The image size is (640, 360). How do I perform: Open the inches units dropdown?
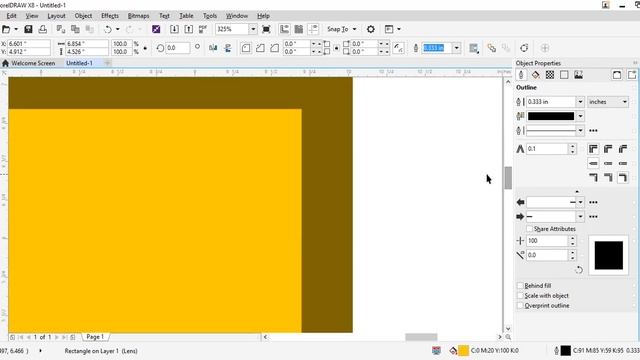tap(608, 102)
